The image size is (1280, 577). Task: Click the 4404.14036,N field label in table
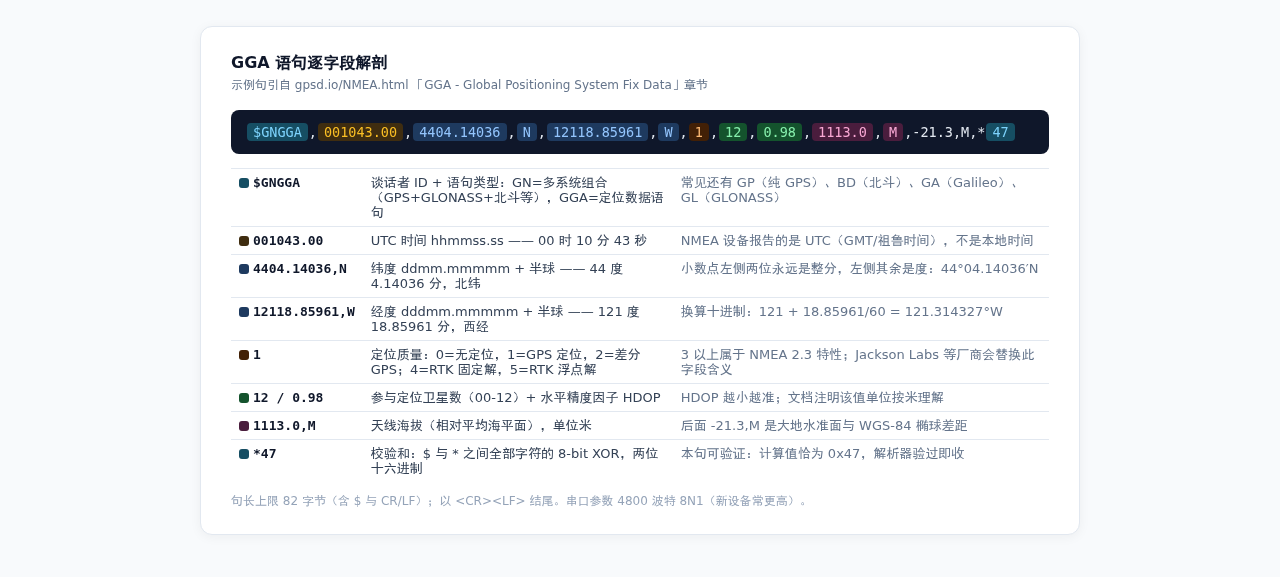[300, 269]
